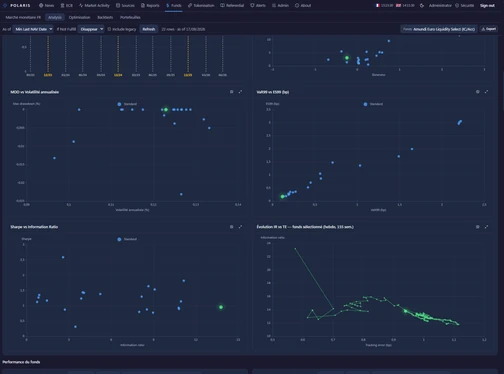Image resolution: width=504 pixels, height=374 pixels.
Task: Switch to the Backtests tab
Action: click(x=105, y=17)
